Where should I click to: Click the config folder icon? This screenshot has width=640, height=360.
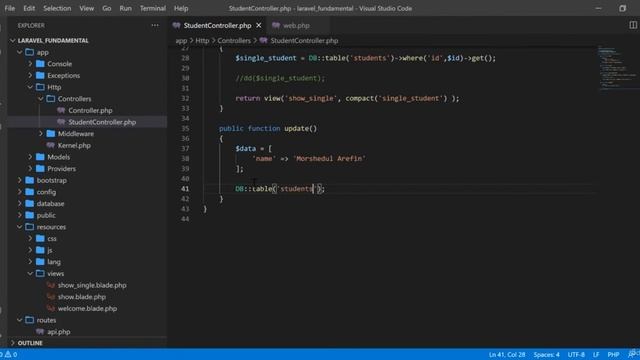(x=29, y=192)
